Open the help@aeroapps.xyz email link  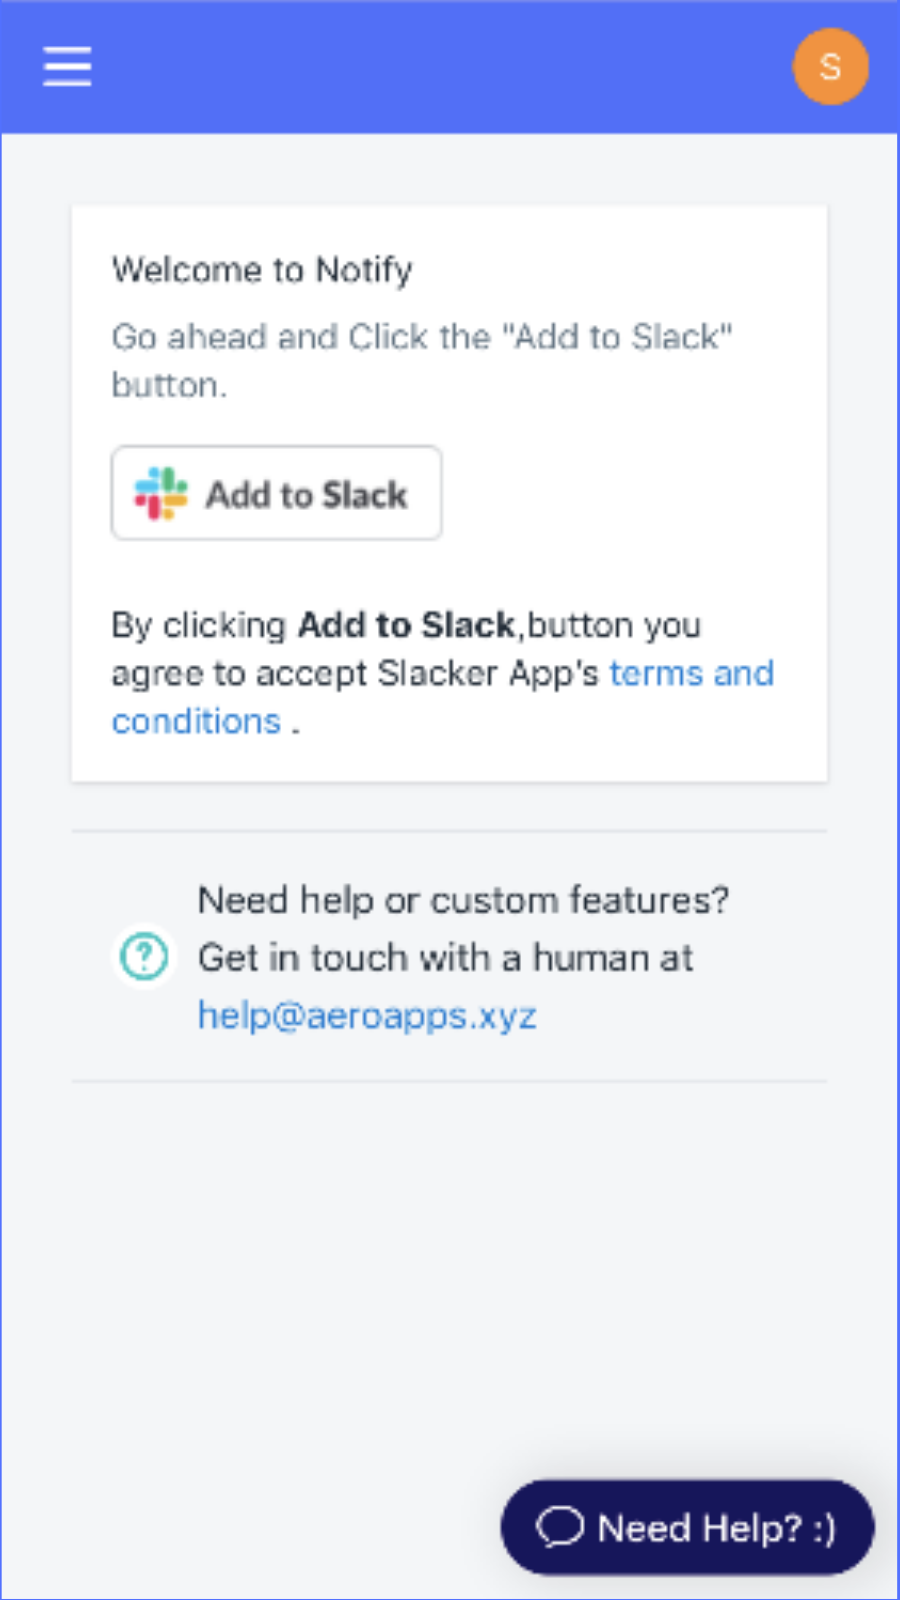tap(367, 1015)
